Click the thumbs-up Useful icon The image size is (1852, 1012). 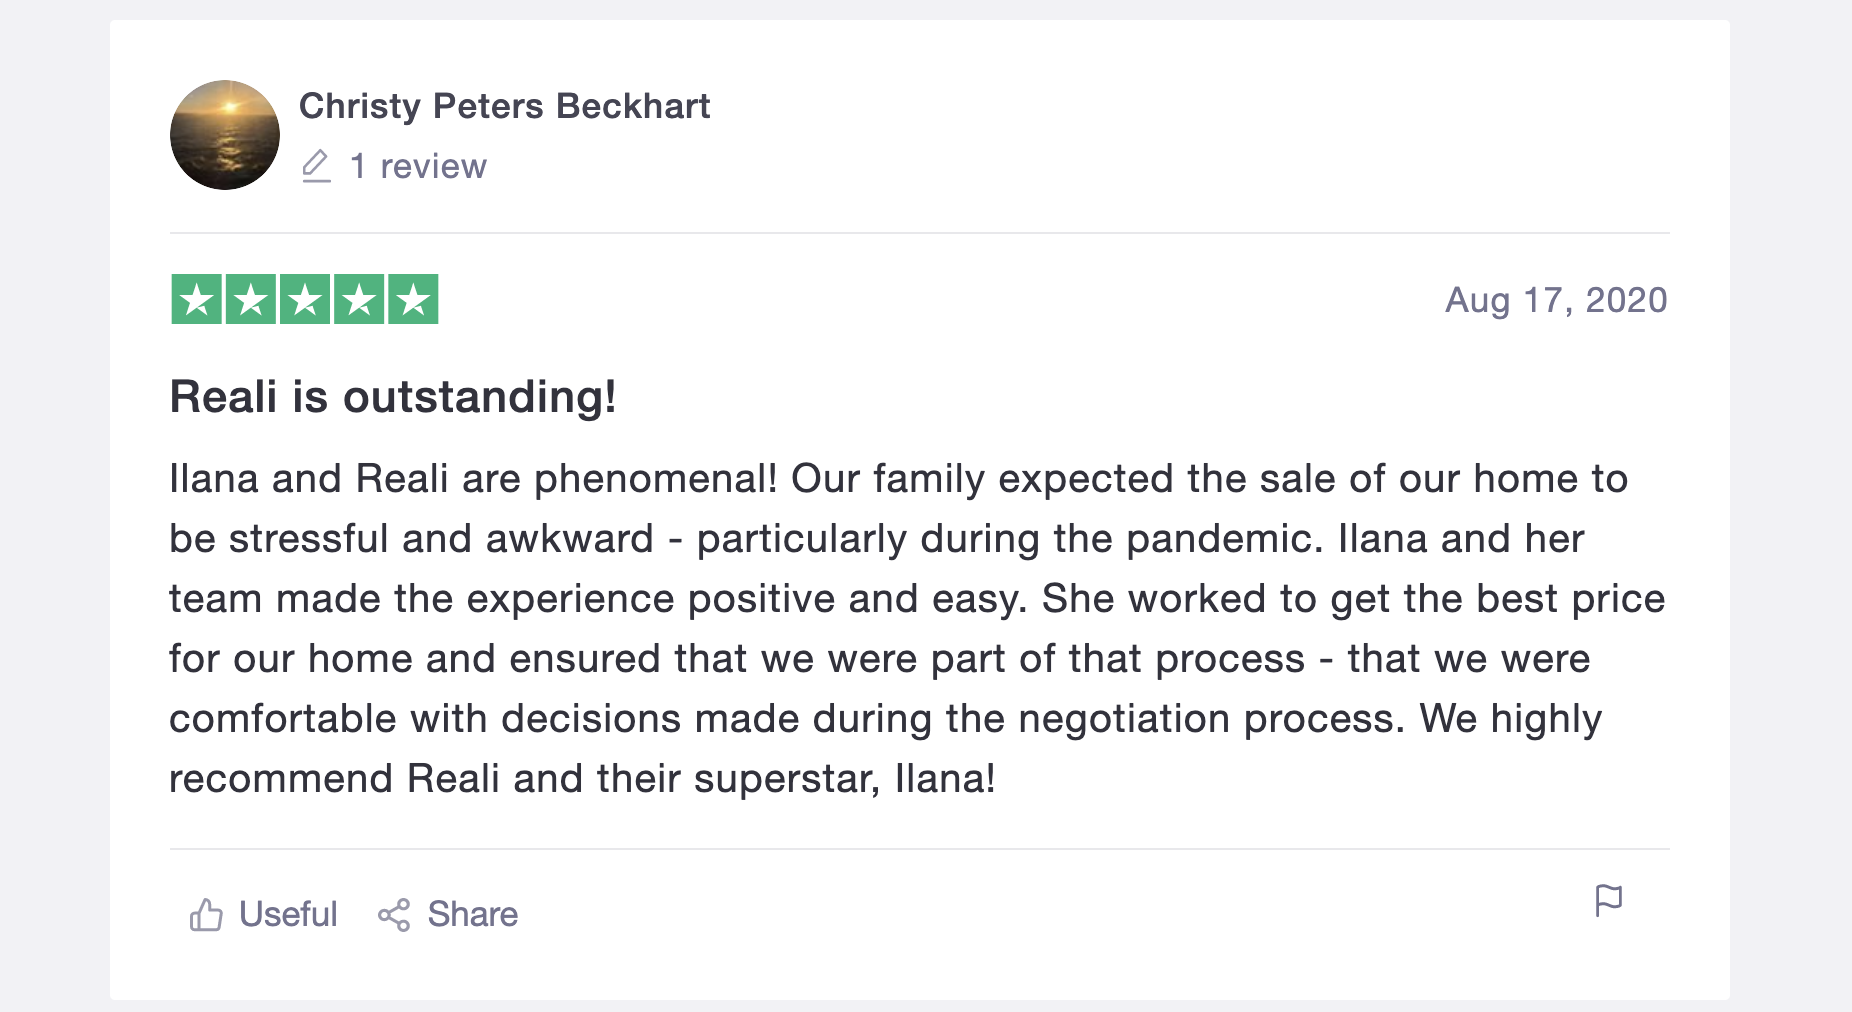pos(206,914)
